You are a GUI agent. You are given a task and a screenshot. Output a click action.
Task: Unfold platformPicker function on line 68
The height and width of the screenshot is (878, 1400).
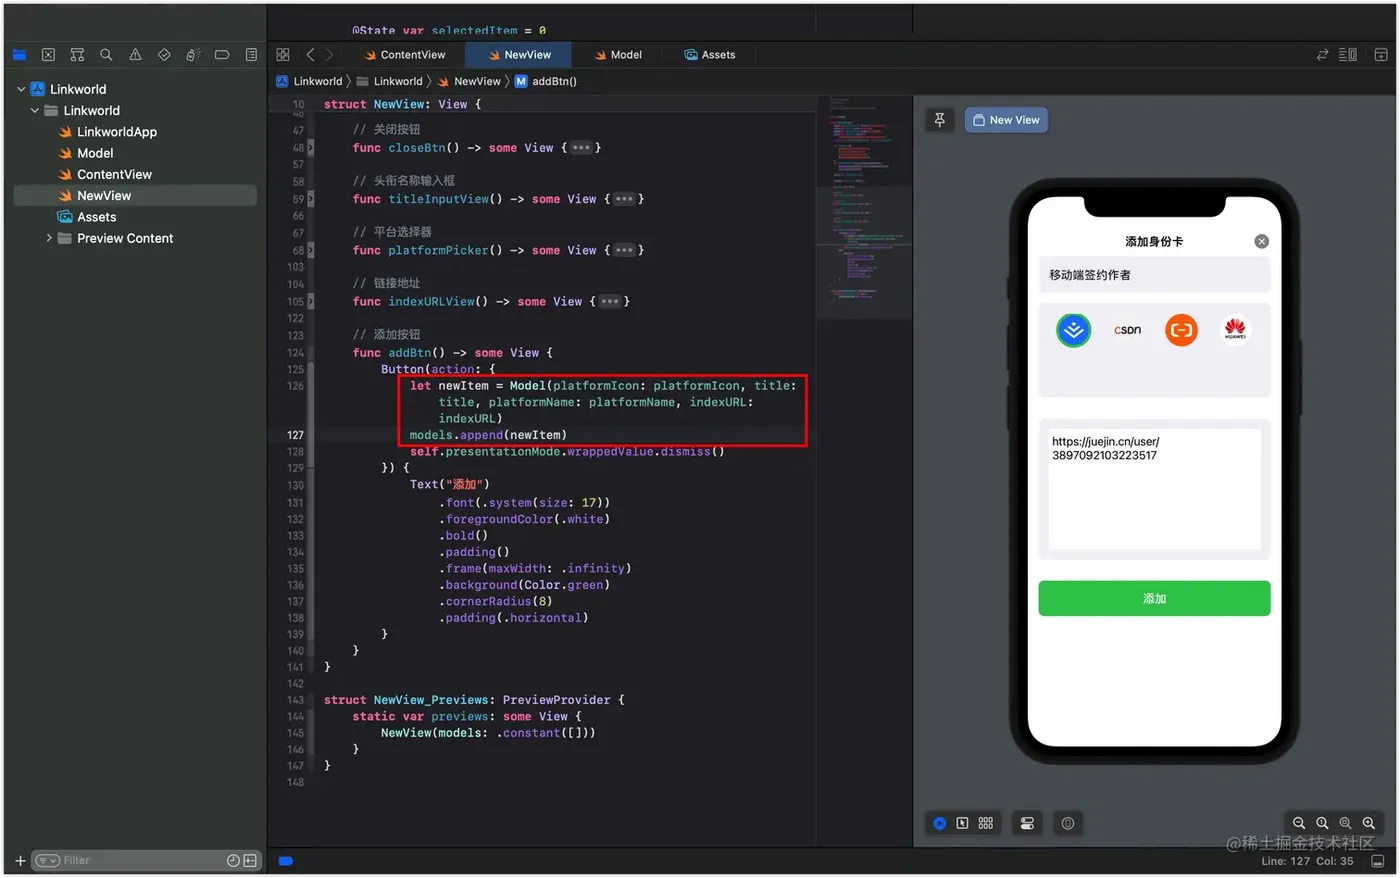click(x=311, y=250)
